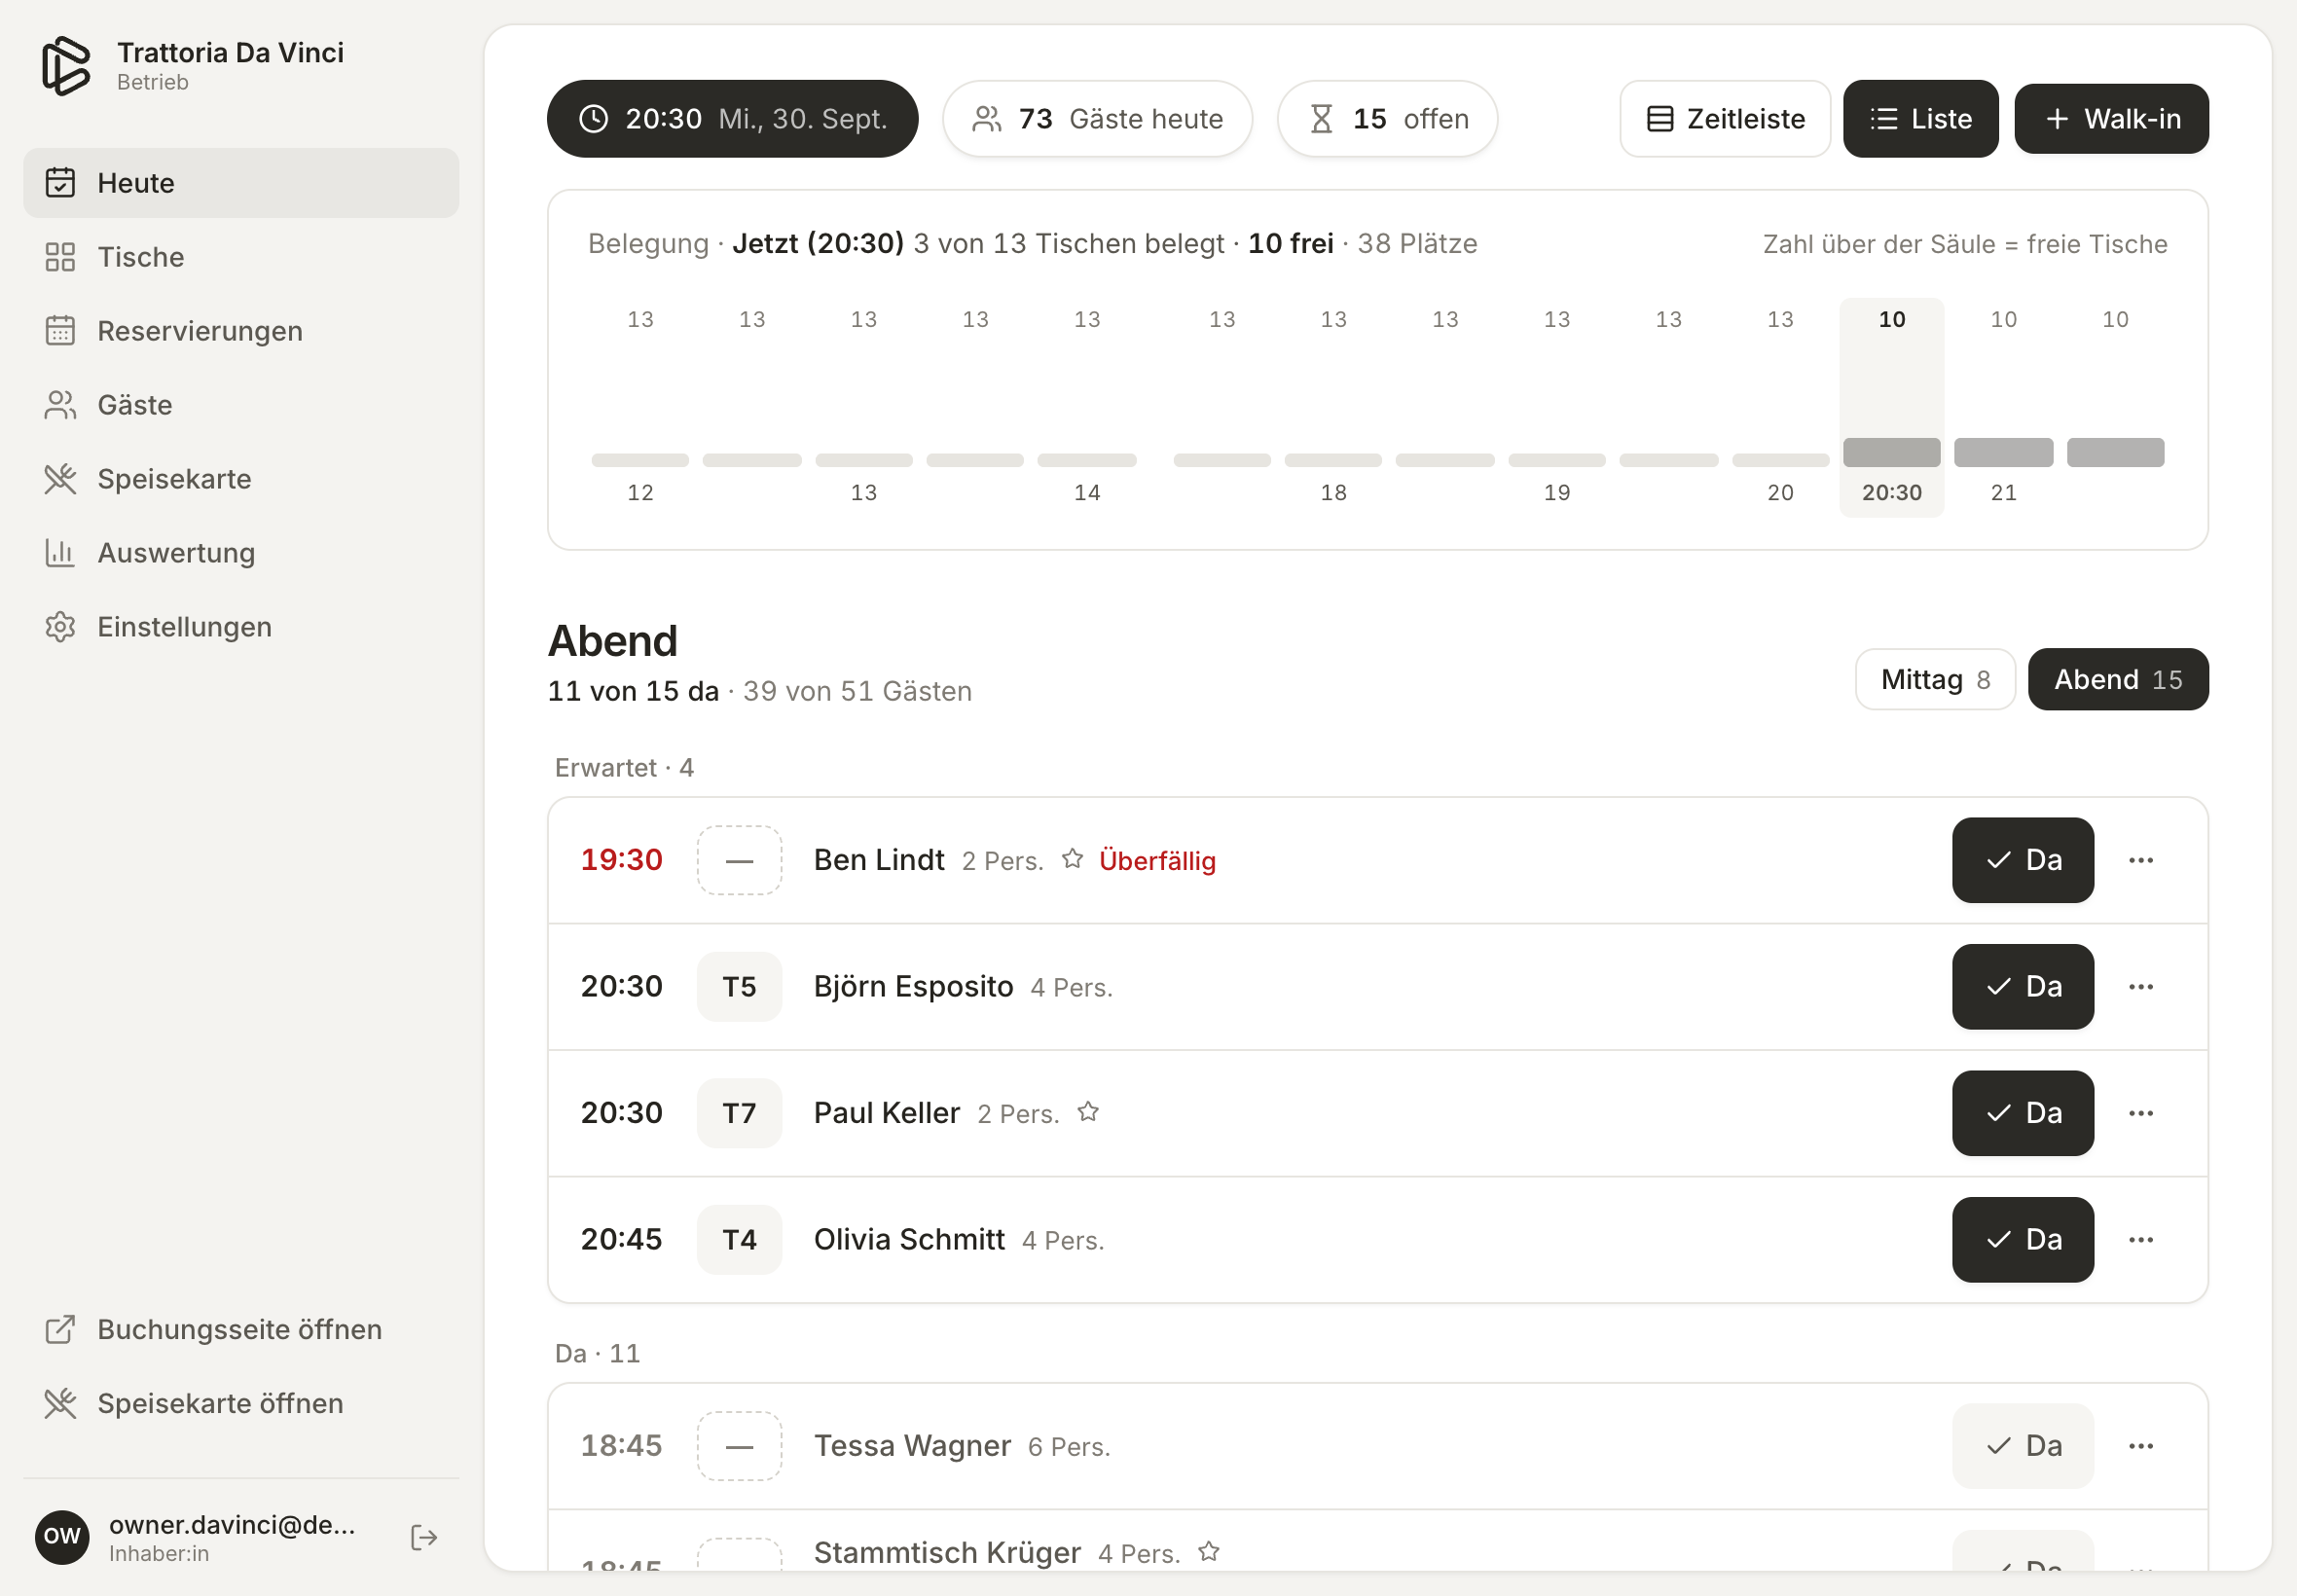Click table badge T5
Viewport: 2297px width, 1596px height.
pos(739,987)
